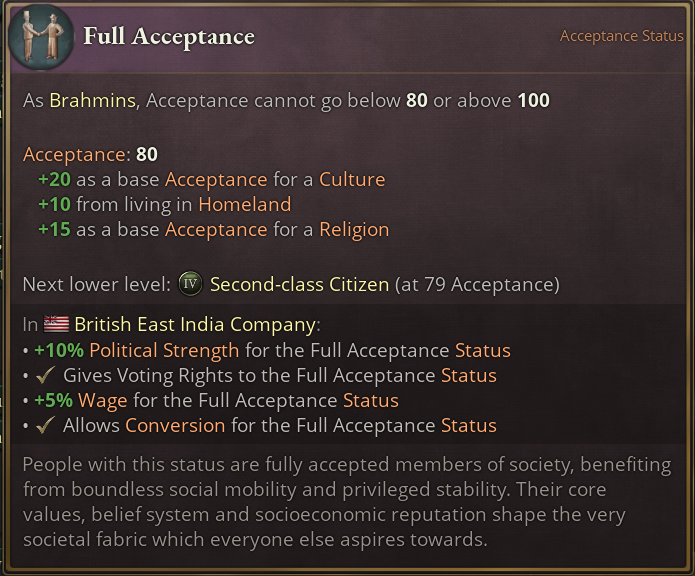Viewport: 695px width, 576px height.
Task: Click the British East India Company flag
Action: point(56,324)
